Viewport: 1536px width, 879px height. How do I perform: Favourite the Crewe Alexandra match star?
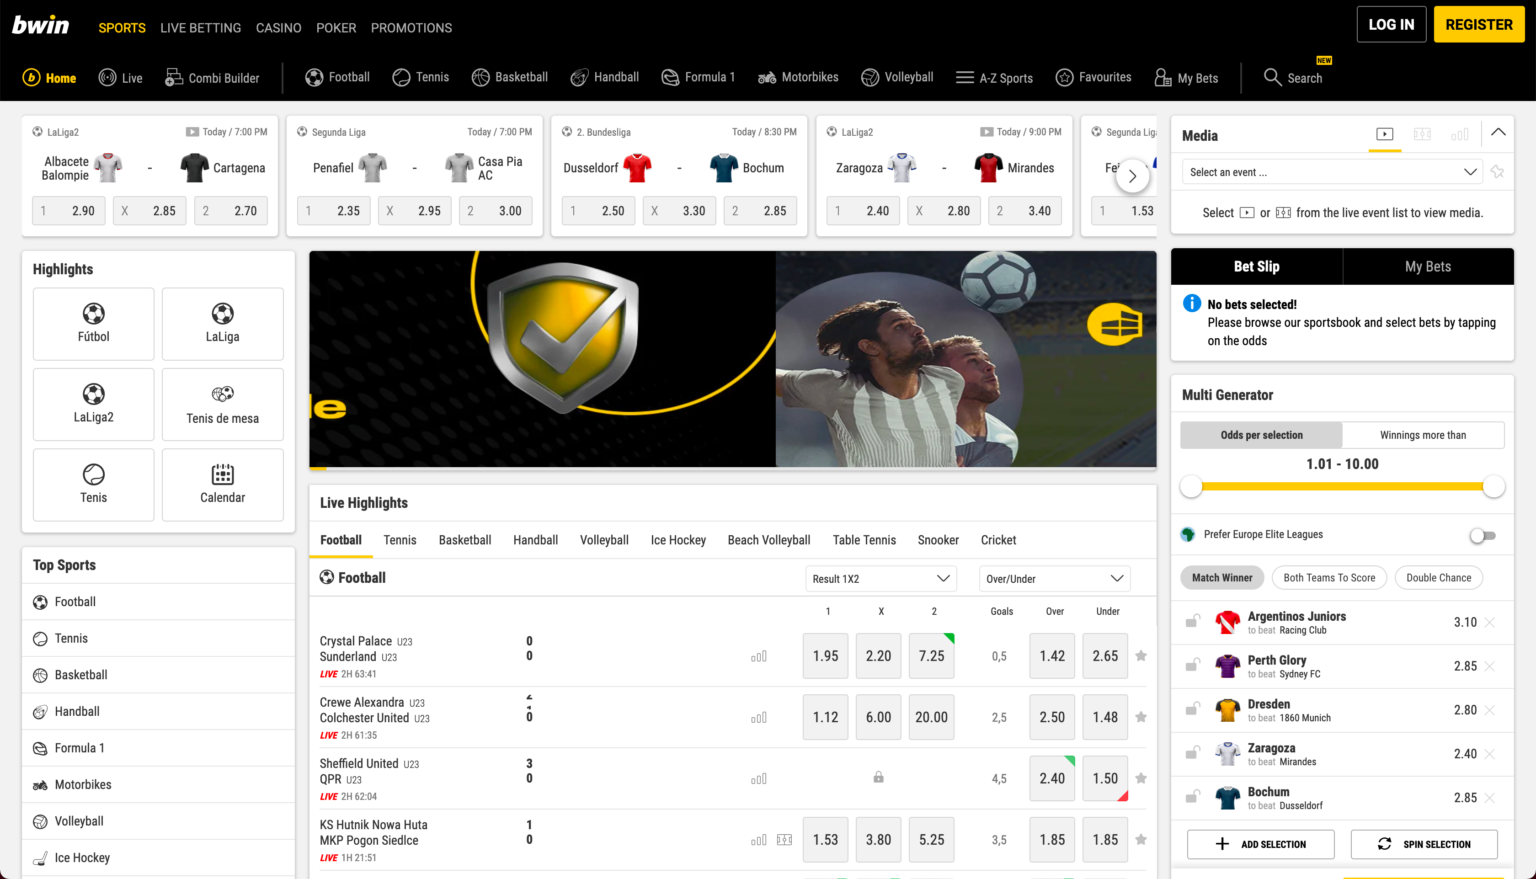click(1141, 717)
